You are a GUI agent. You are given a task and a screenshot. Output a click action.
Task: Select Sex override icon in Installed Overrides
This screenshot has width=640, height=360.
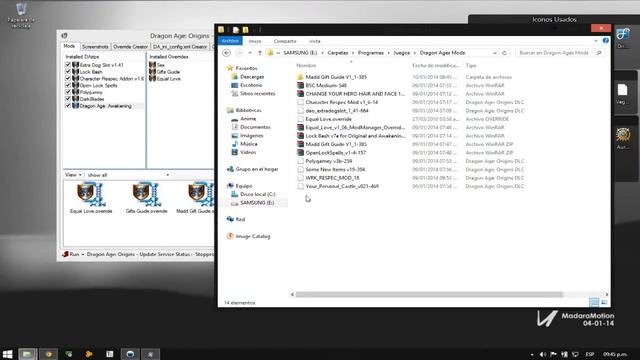(x=153, y=65)
